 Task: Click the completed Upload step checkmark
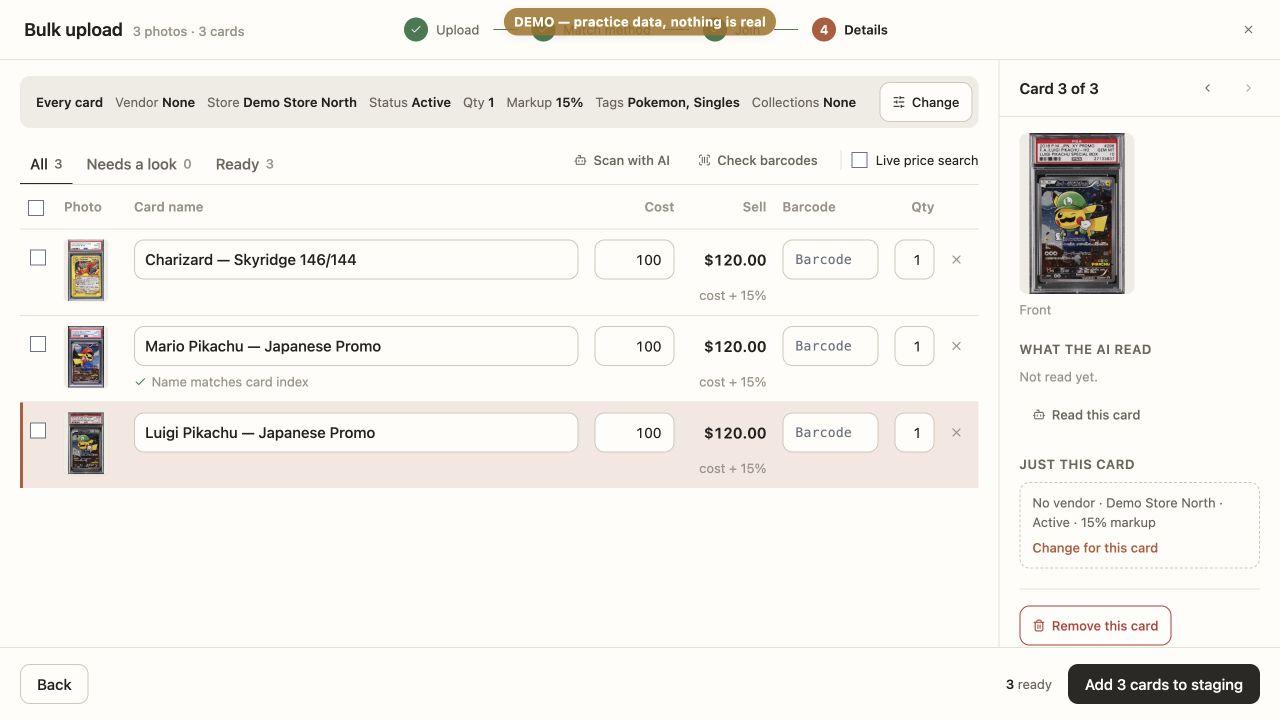tap(416, 30)
